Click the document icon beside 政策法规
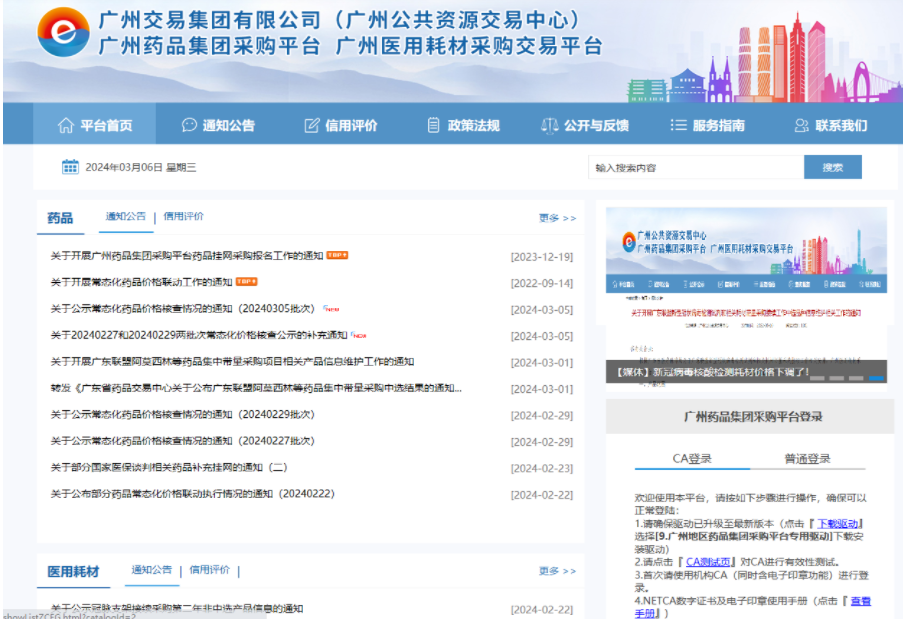Image resolution: width=903 pixels, height=626 pixels. pyautogui.click(x=433, y=125)
